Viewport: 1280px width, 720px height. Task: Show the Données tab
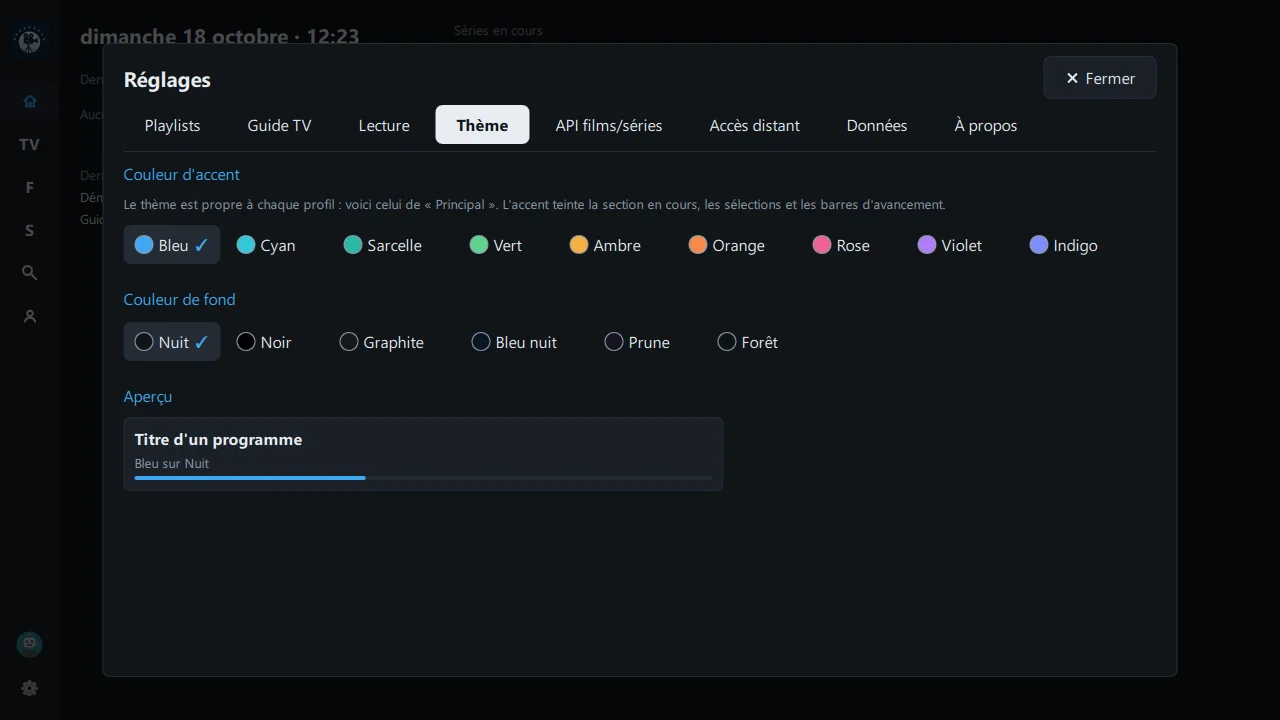click(877, 125)
